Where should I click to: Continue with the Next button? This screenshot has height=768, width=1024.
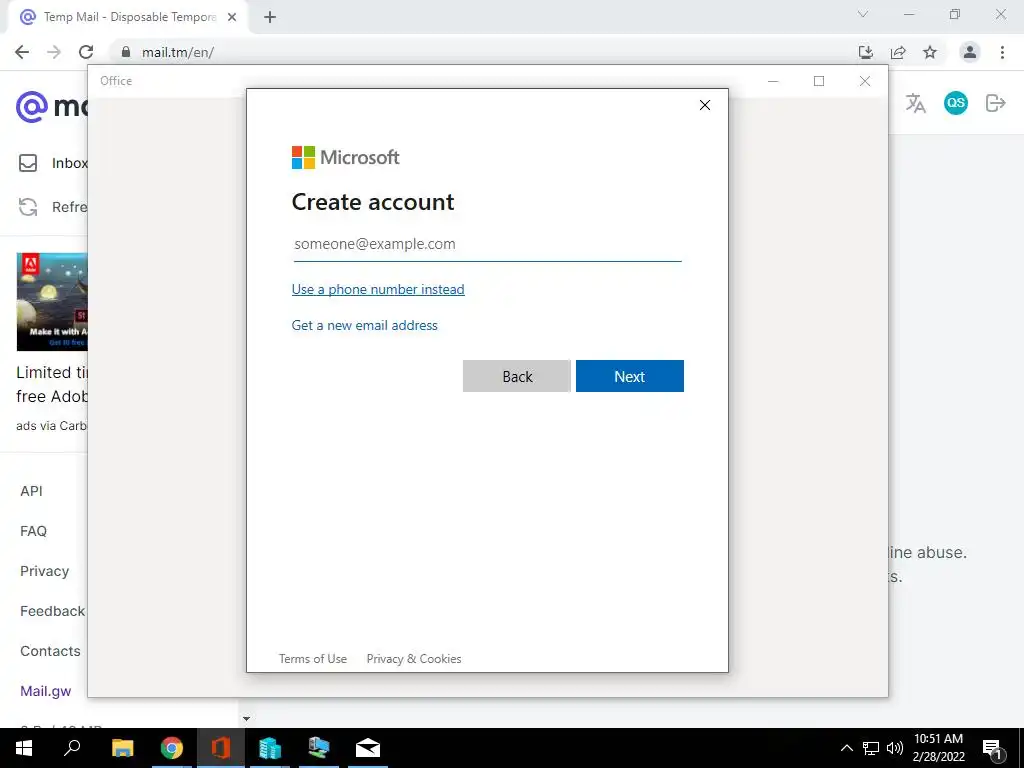click(x=630, y=376)
